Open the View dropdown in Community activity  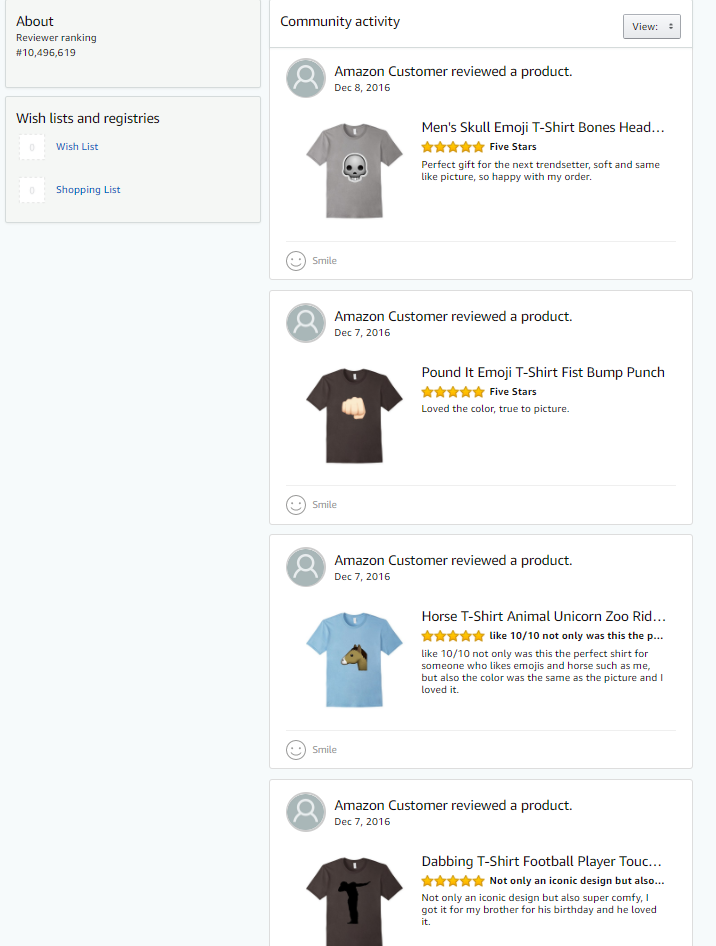[651, 27]
